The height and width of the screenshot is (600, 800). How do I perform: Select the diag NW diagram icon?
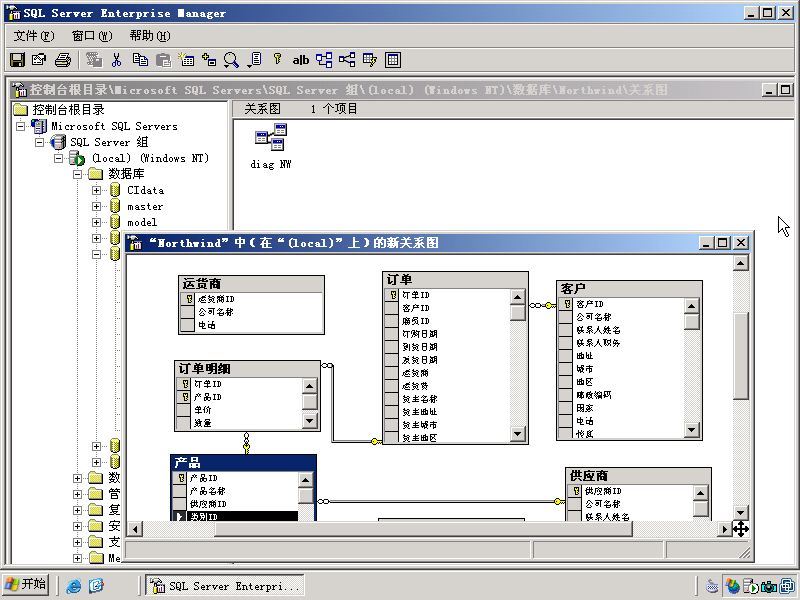click(x=271, y=137)
